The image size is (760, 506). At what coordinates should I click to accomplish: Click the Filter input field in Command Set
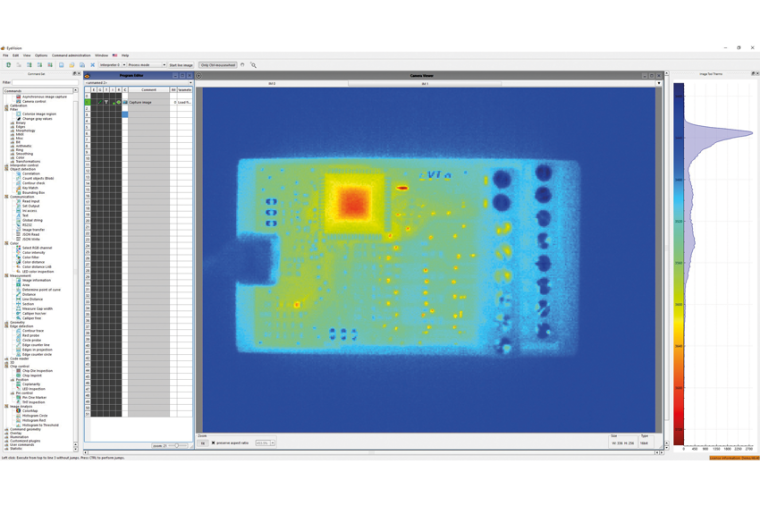[x=45, y=82]
